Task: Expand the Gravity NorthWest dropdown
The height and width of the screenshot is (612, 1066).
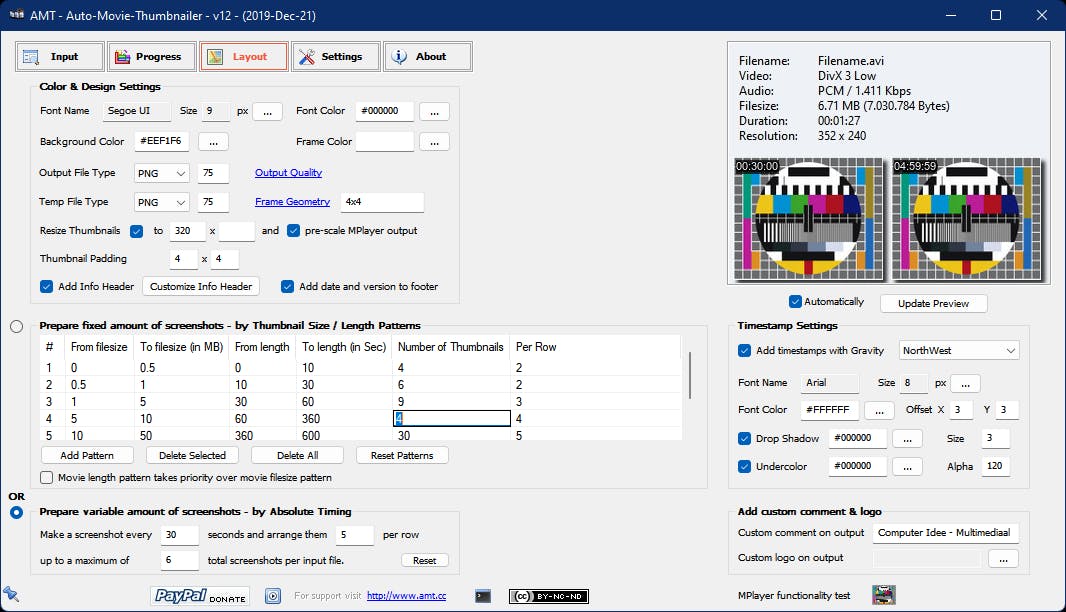Action: (x=959, y=350)
